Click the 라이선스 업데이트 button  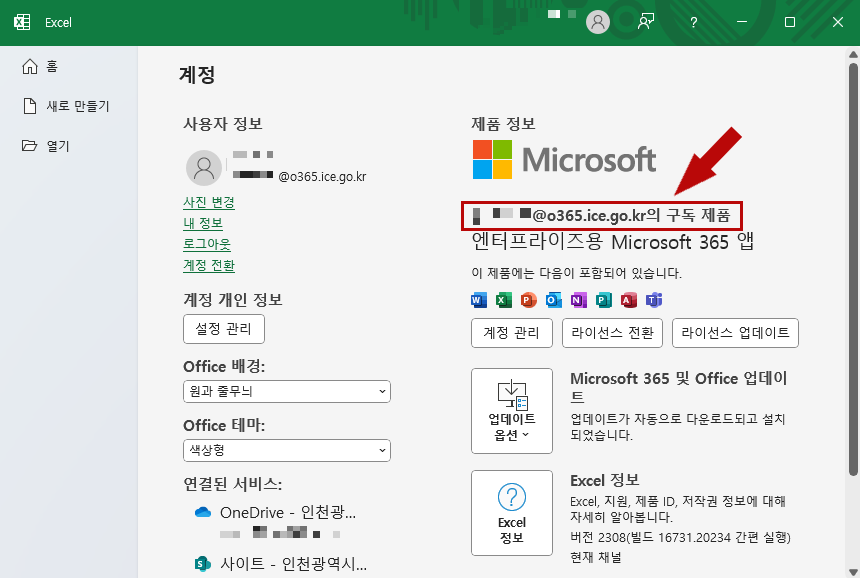[735, 333]
